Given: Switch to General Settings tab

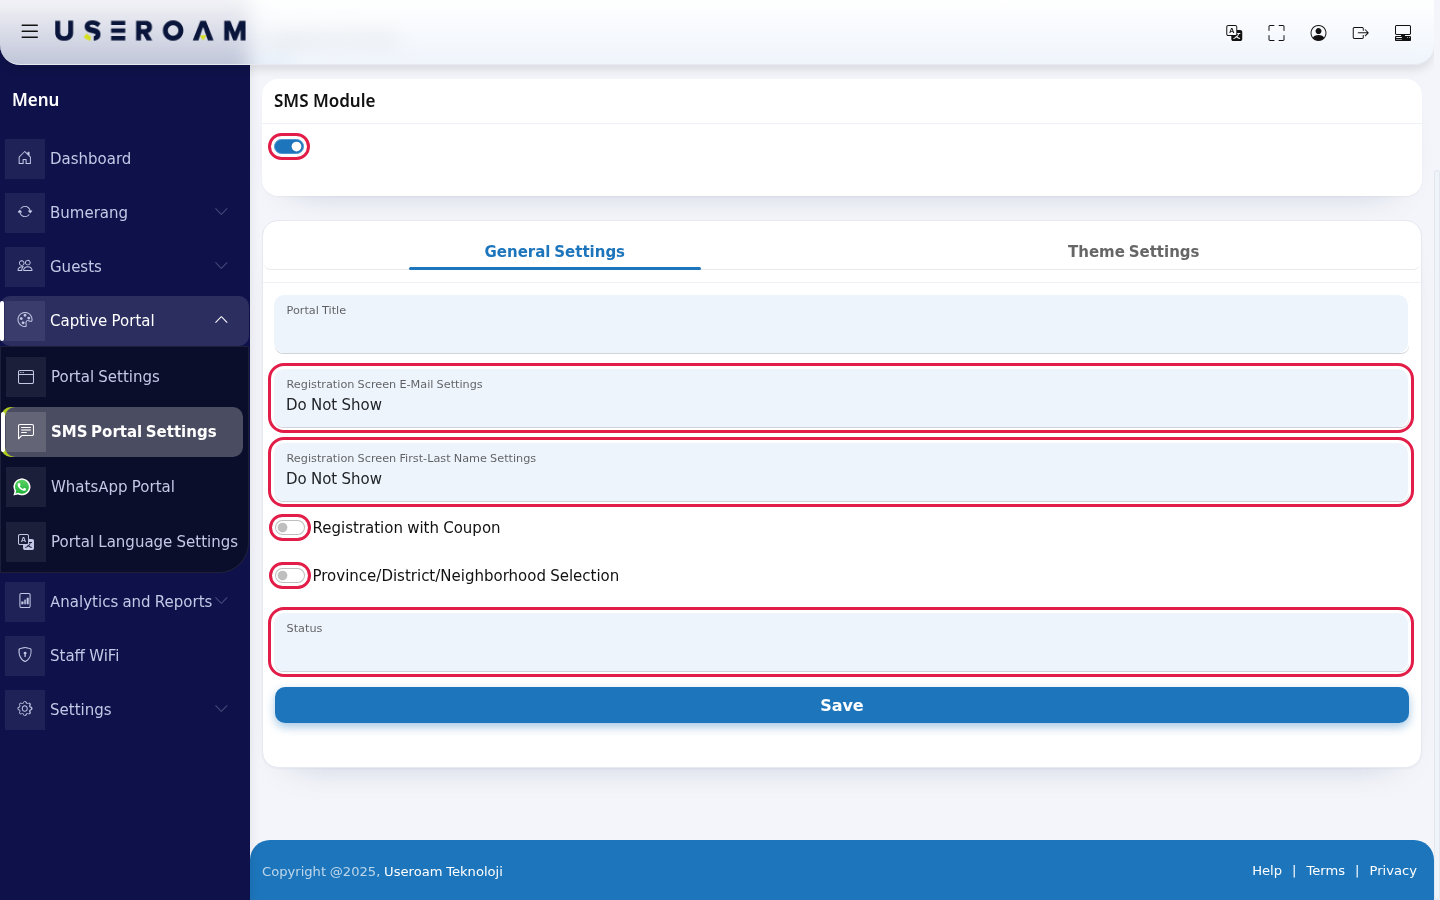Looking at the screenshot, I should [x=555, y=251].
